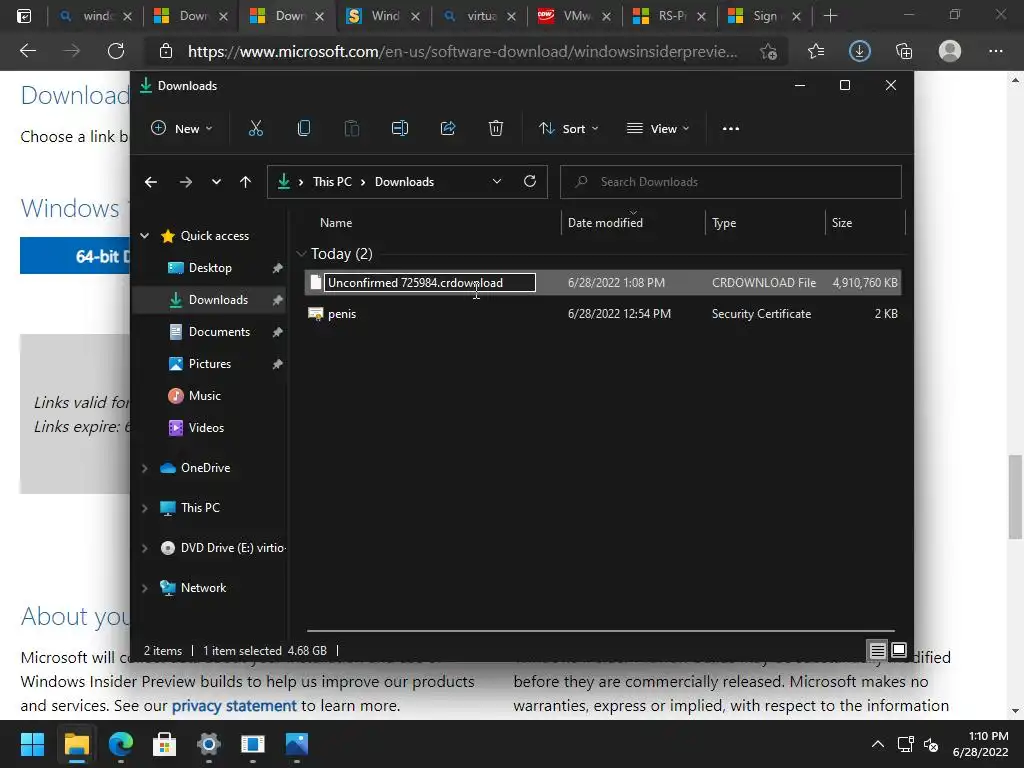Refresh the Downloads folder view

[530, 182]
